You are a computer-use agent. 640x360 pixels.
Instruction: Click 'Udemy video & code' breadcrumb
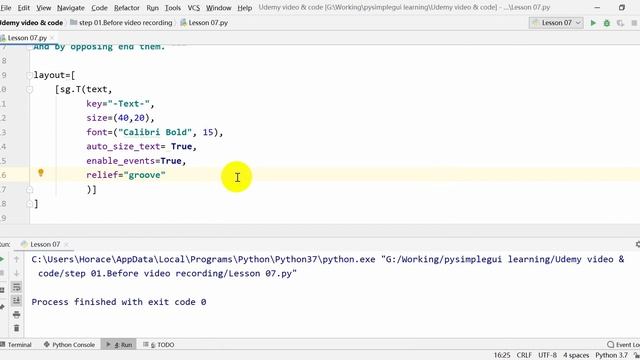(31, 23)
